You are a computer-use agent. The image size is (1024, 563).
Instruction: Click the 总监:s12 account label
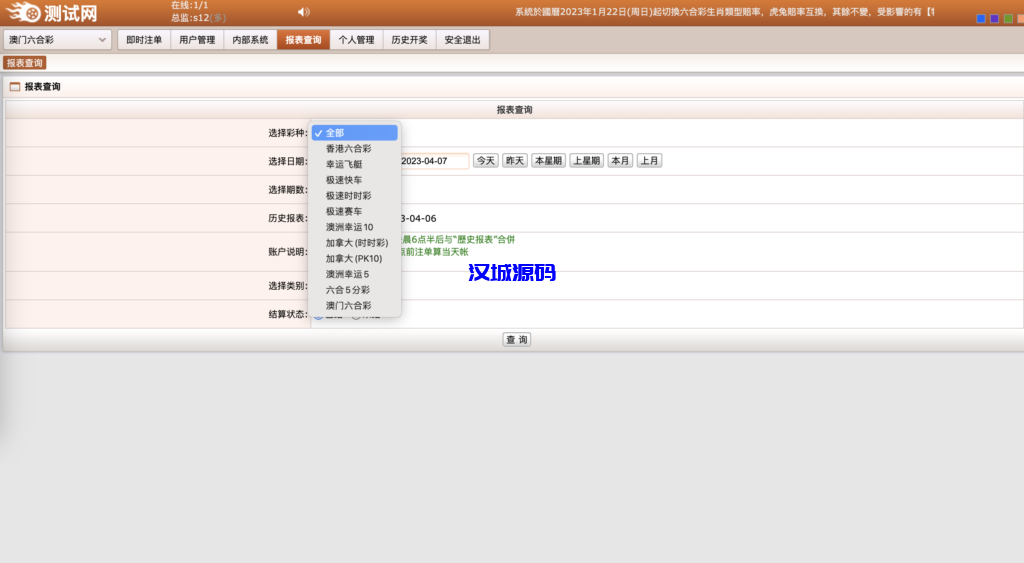coord(199,18)
